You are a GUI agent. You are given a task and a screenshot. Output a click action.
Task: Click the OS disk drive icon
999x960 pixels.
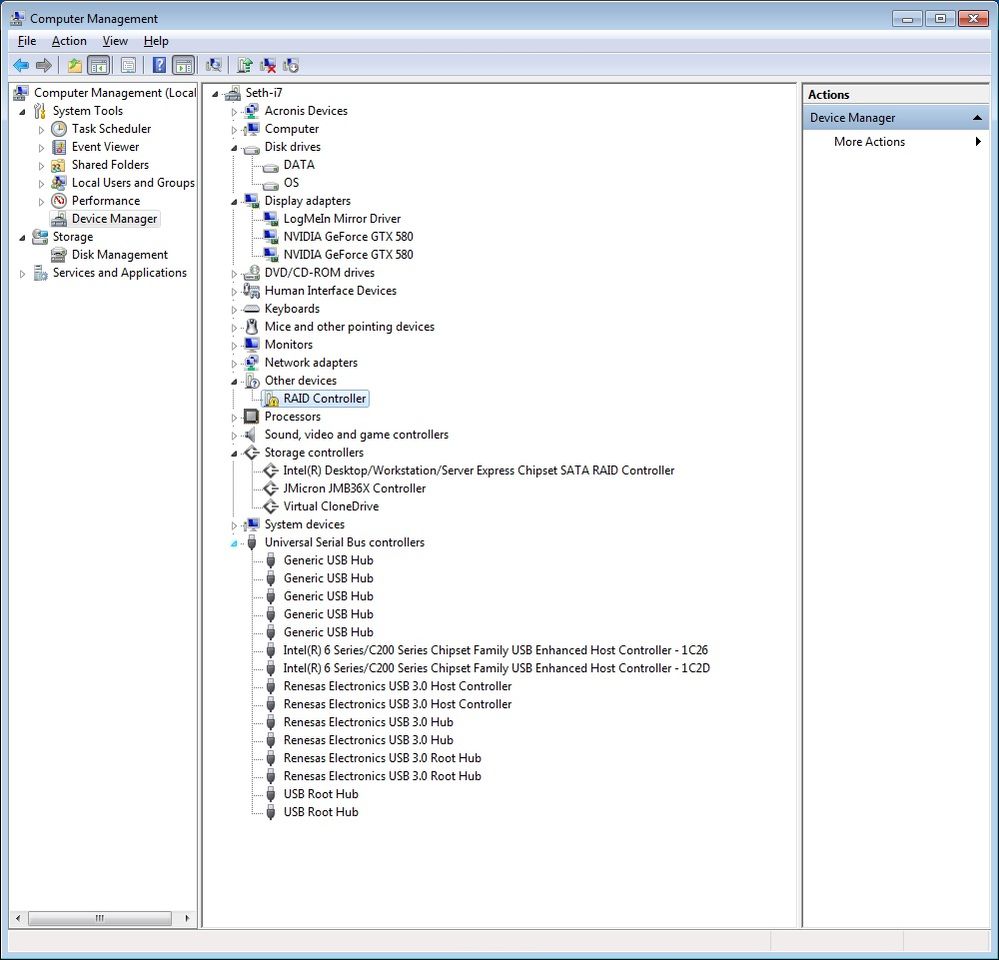pyautogui.click(x=271, y=183)
